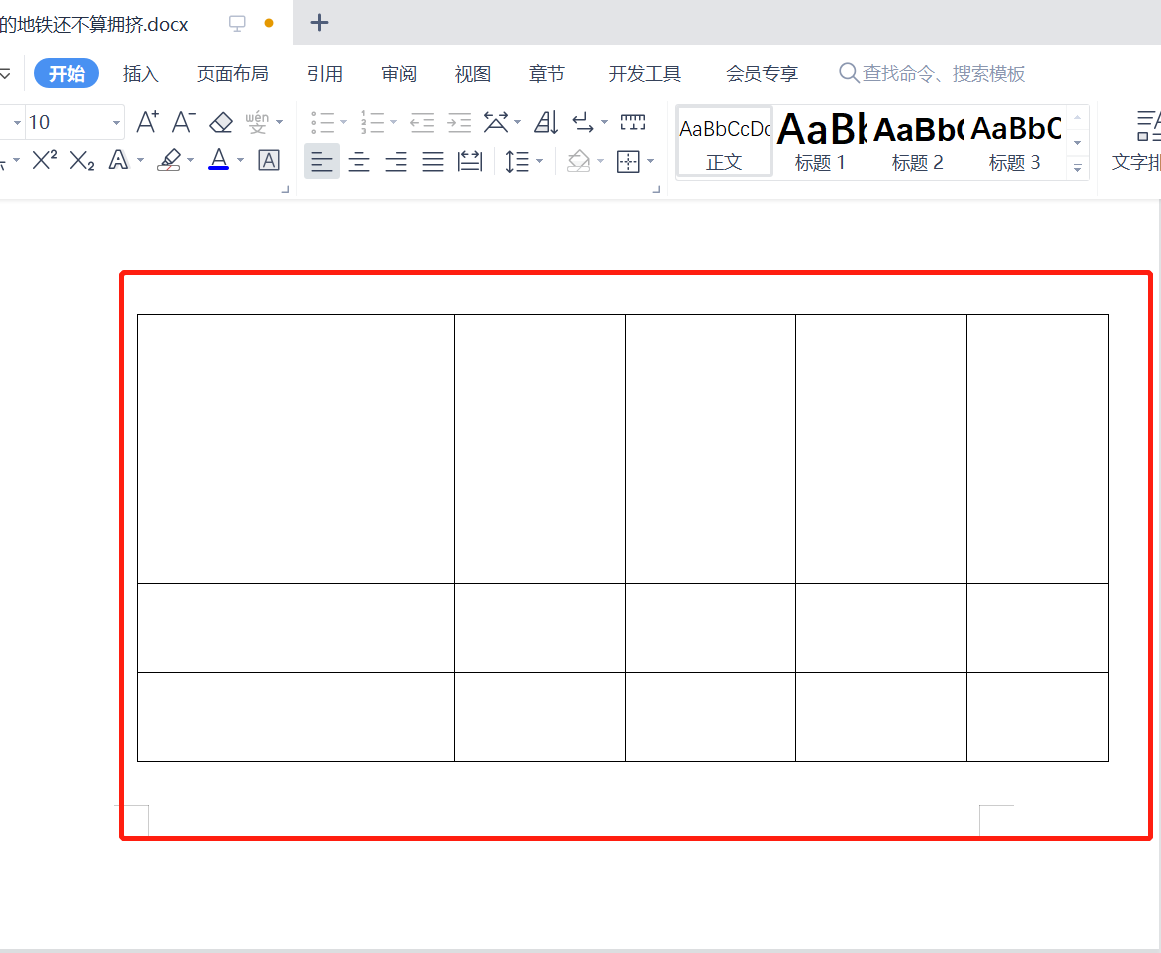Apply distributed alignment
The width and height of the screenshot is (1161, 953).
[x=470, y=161]
